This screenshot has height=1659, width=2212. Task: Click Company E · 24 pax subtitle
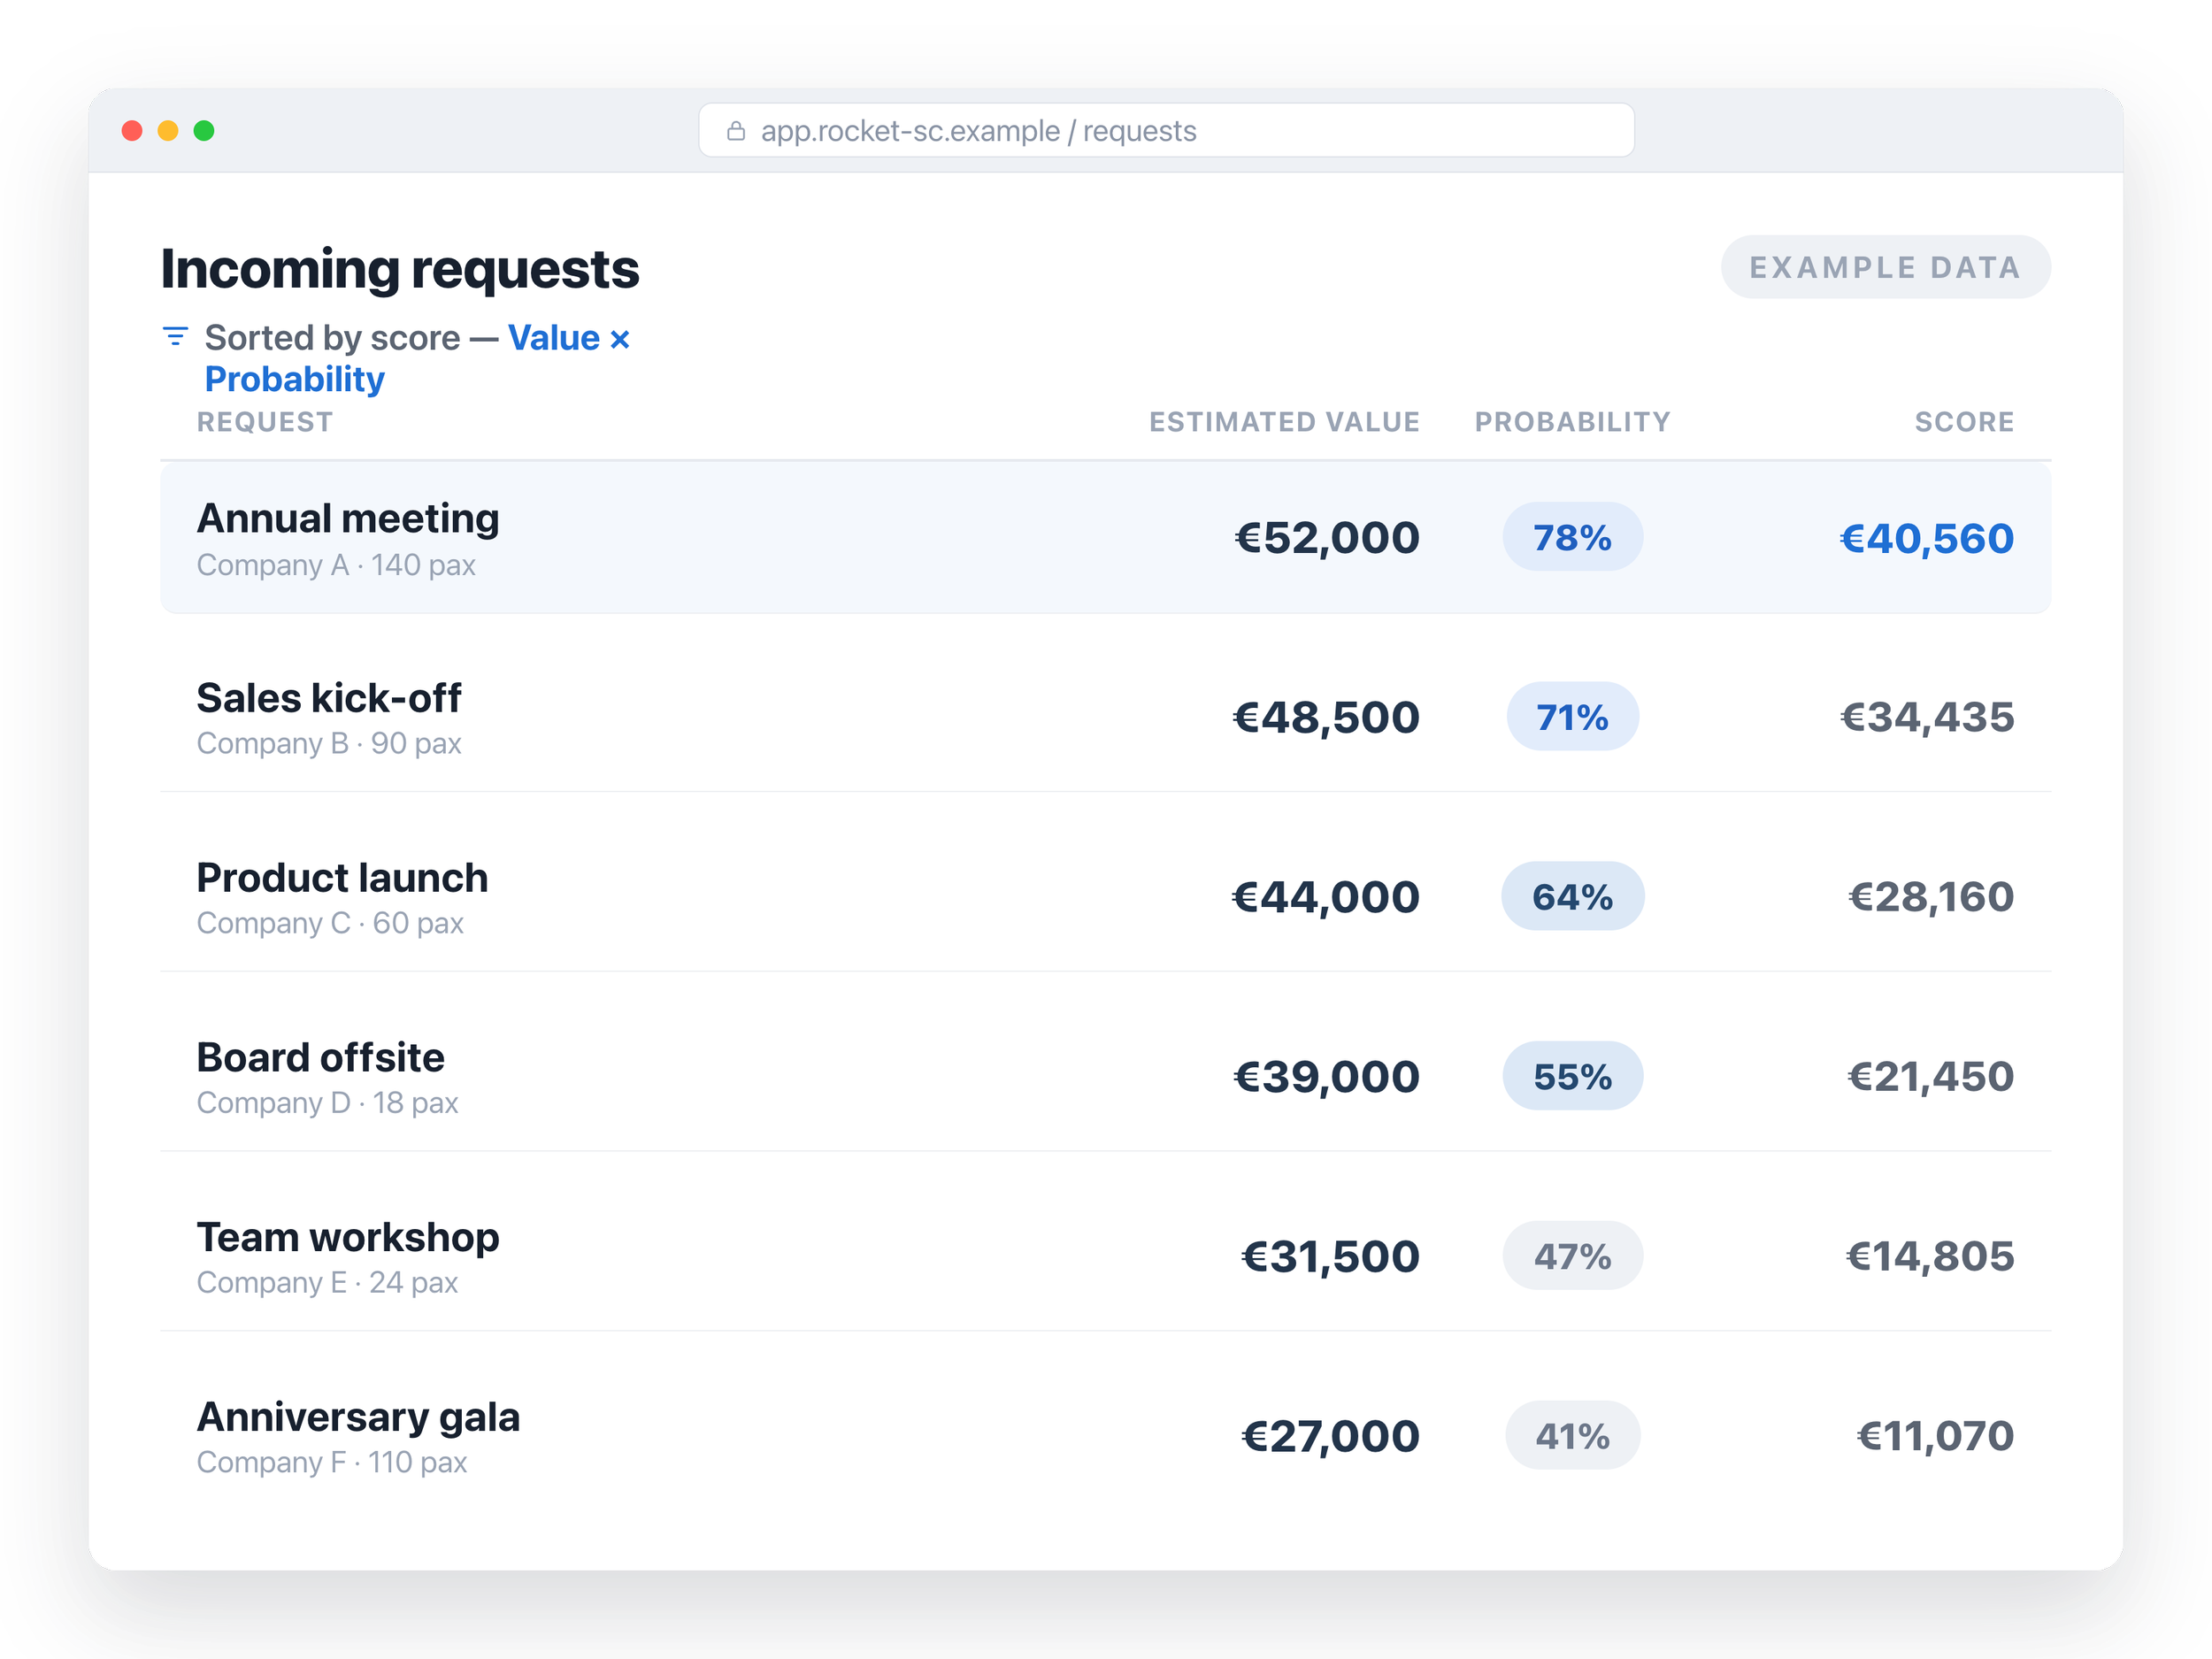point(327,1282)
